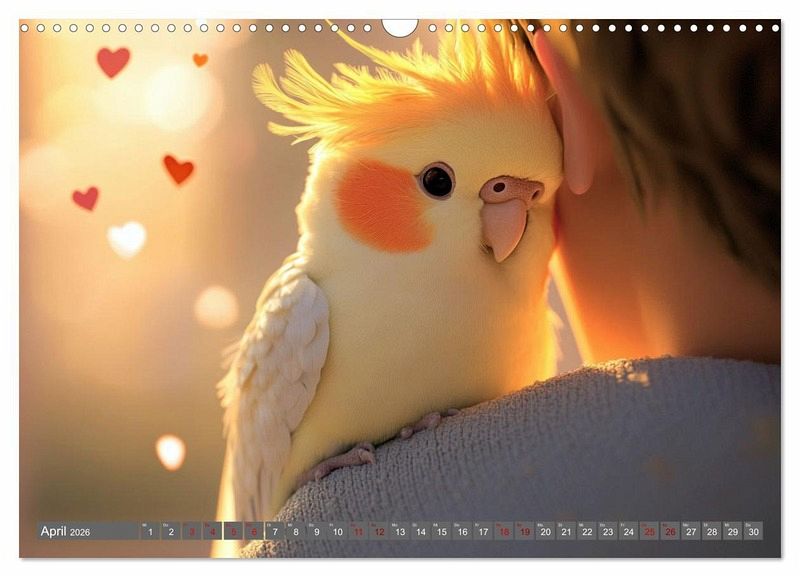Image resolution: width=800 pixels, height=577 pixels.
Task: Click red-marked day 26
Action: click(x=670, y=532)
